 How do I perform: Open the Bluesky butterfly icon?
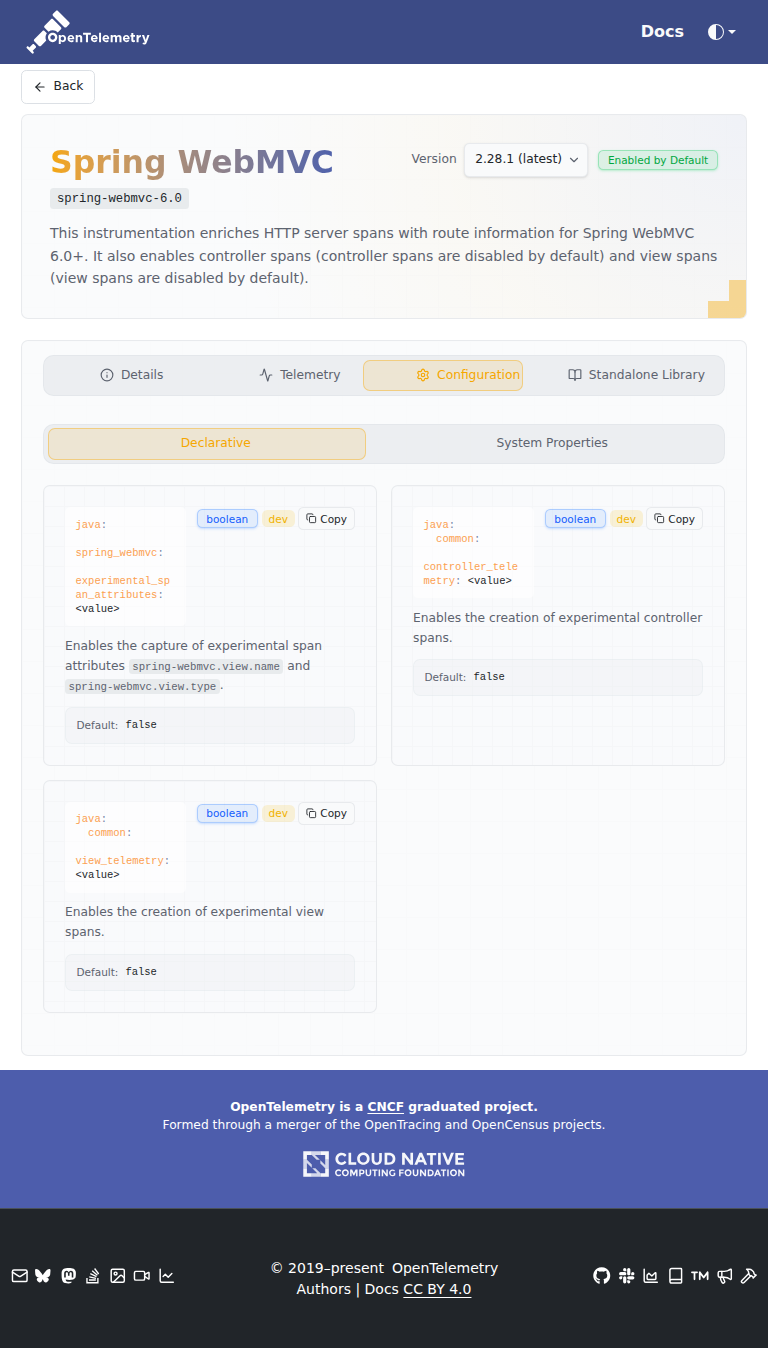(x=43, y=1275)
